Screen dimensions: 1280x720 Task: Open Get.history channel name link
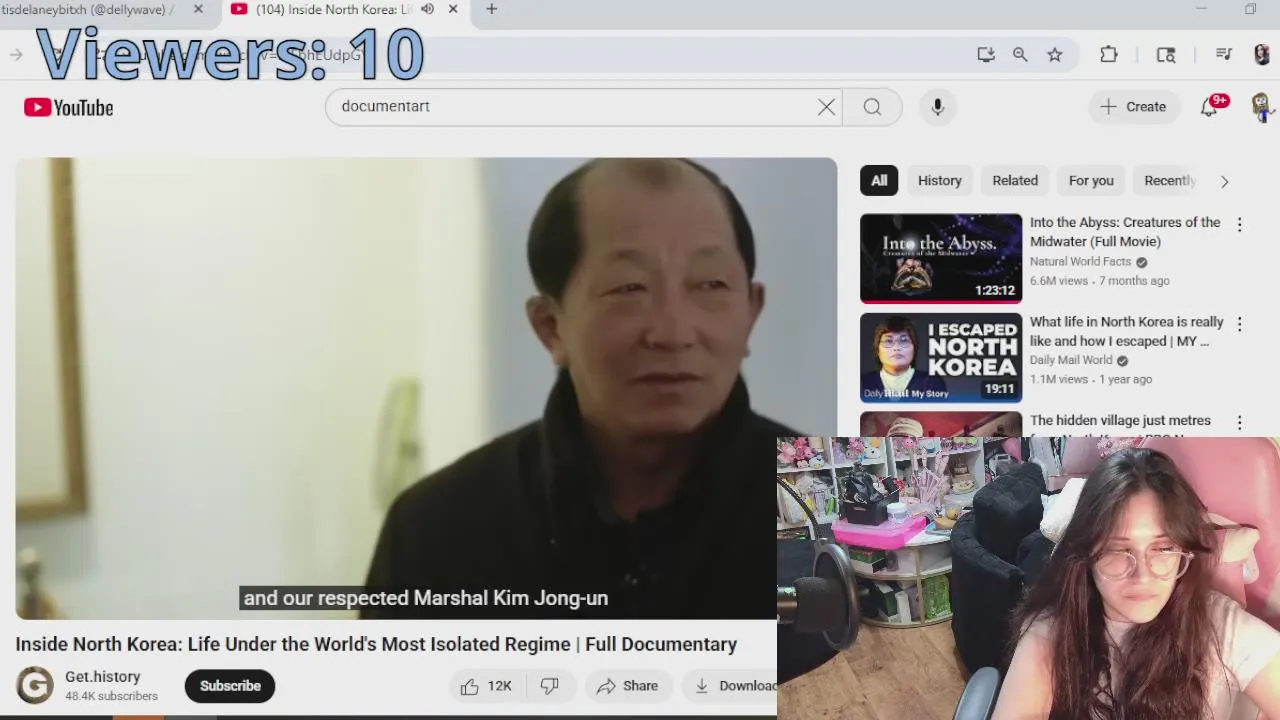click(103, 677)
